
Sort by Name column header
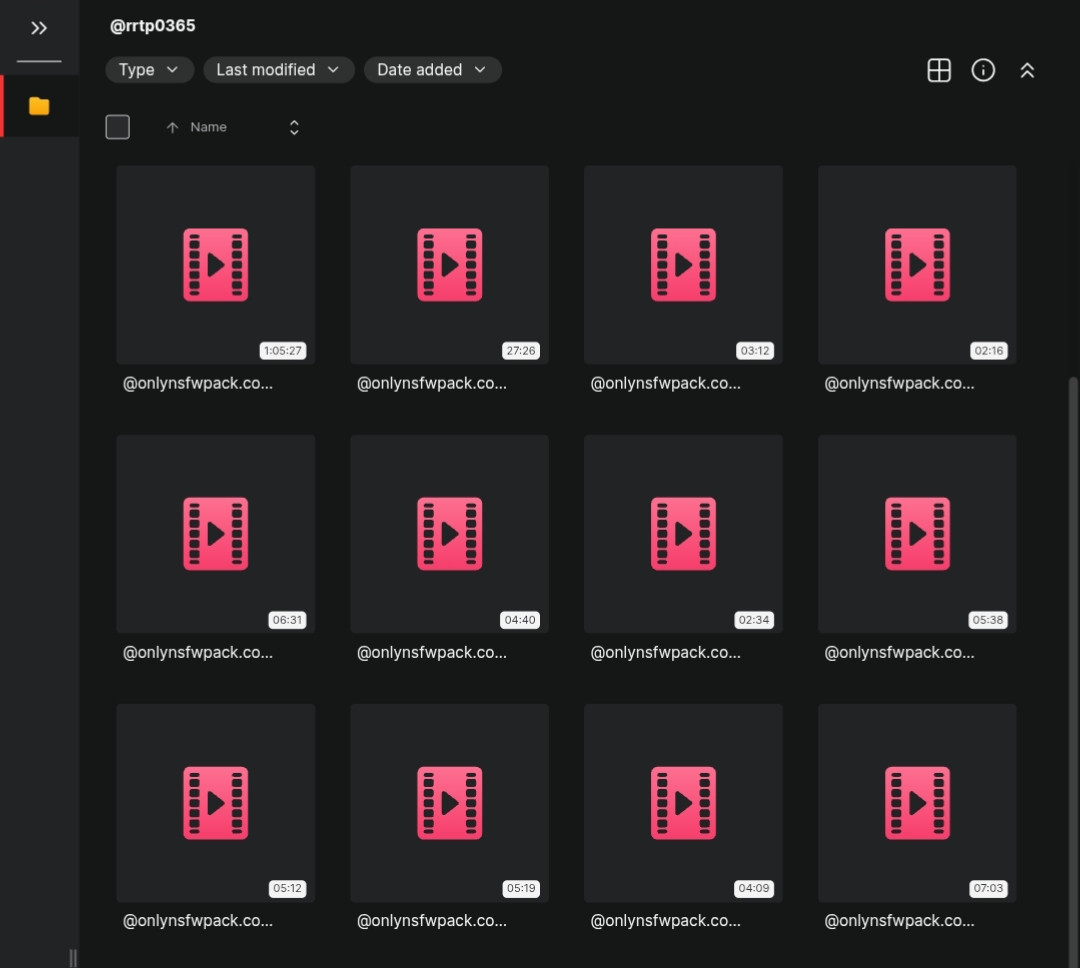(x=208, y=127)
